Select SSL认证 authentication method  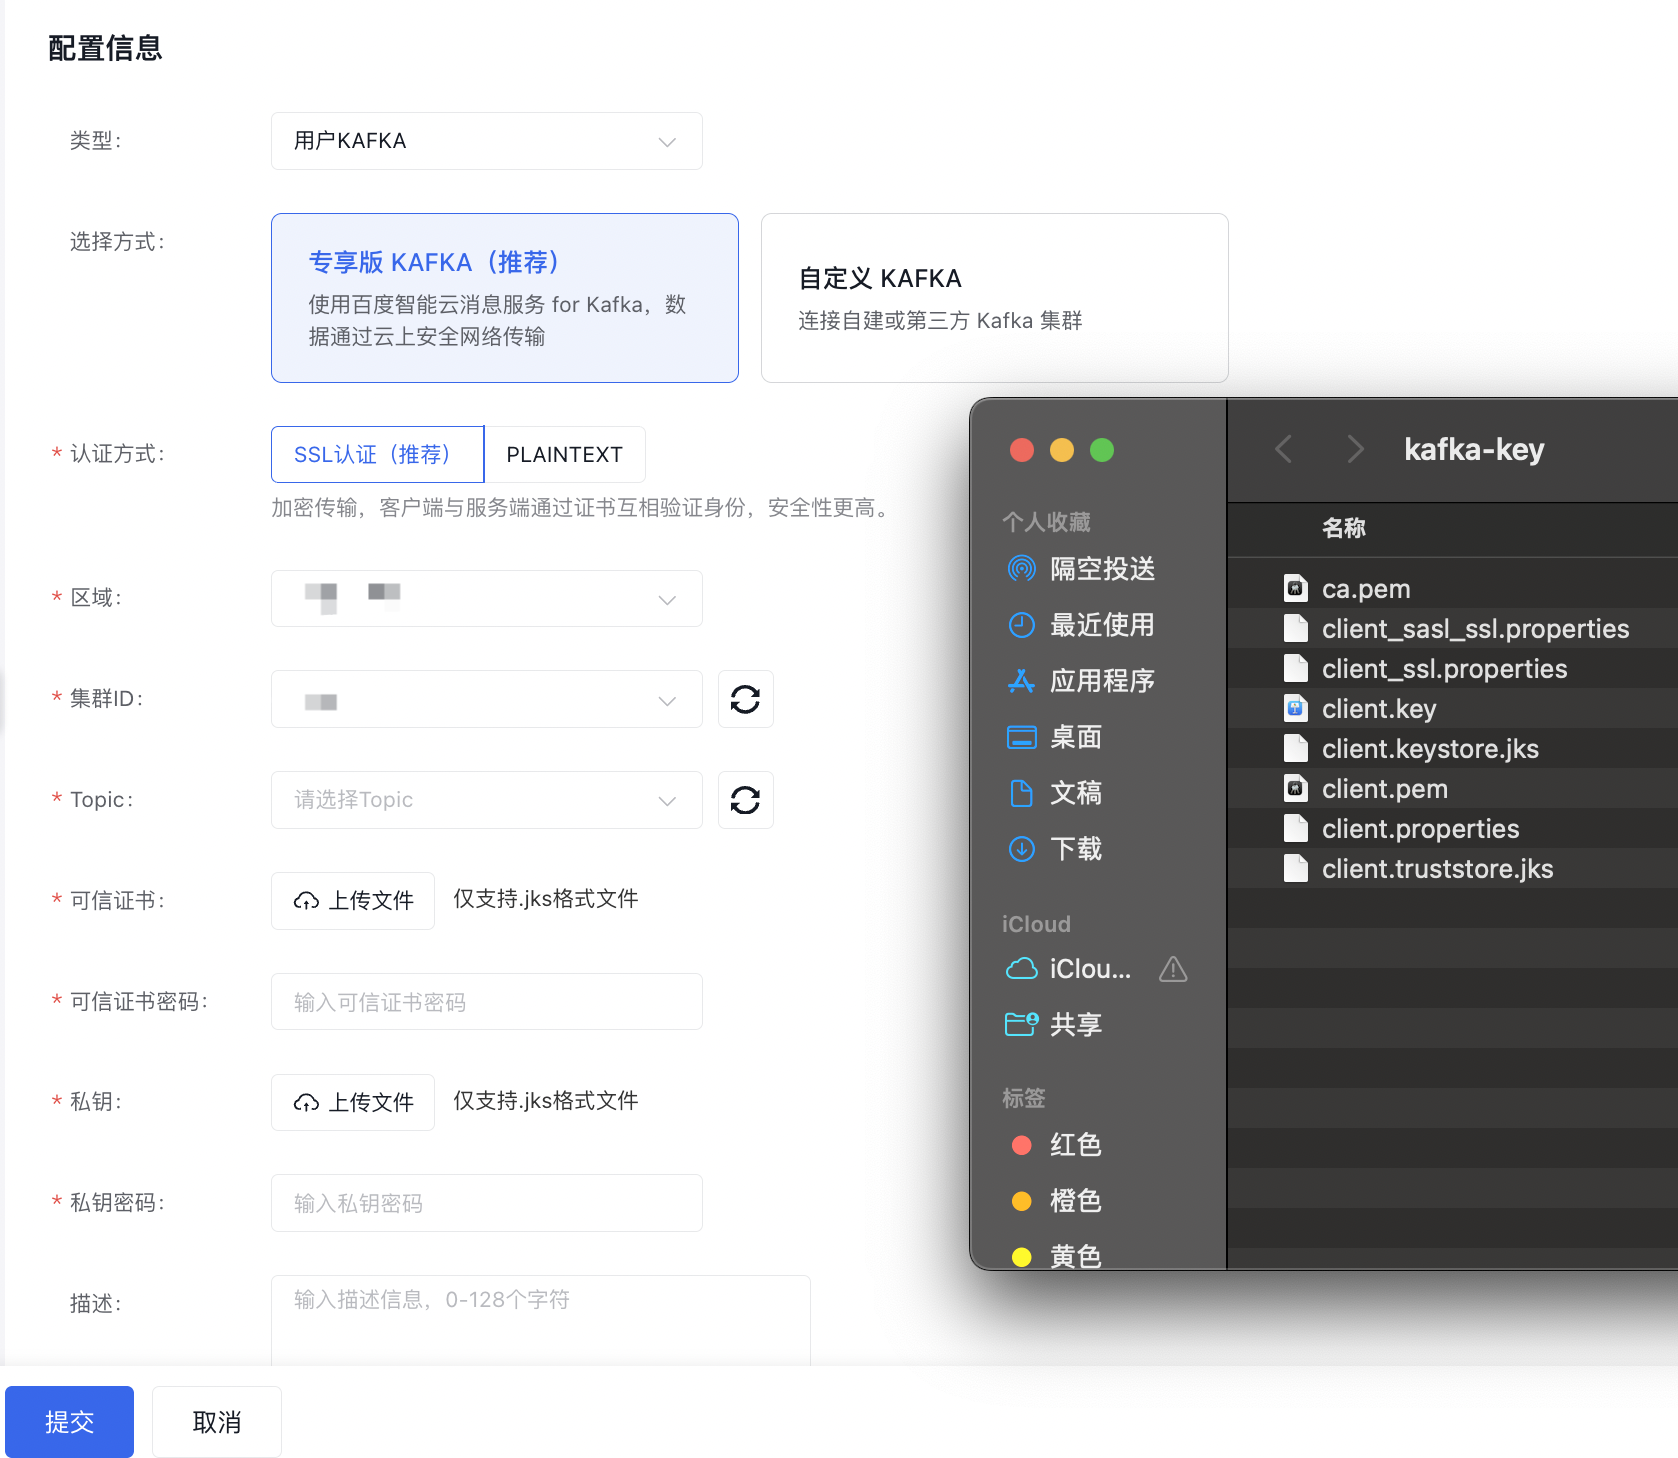(x=378, y=455)
